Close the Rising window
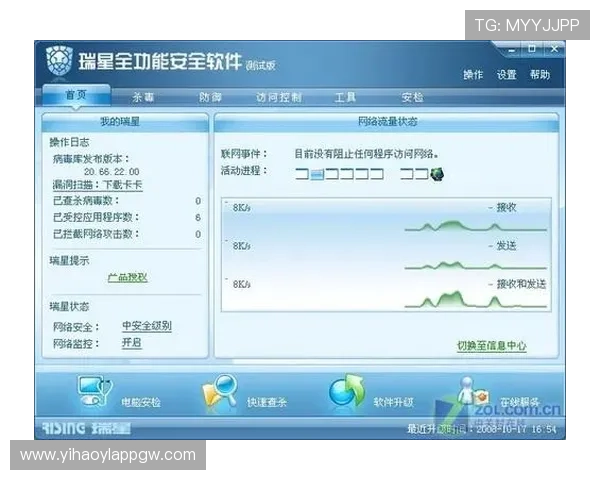Screen dimensions: 600x480 tap(554, 49)
